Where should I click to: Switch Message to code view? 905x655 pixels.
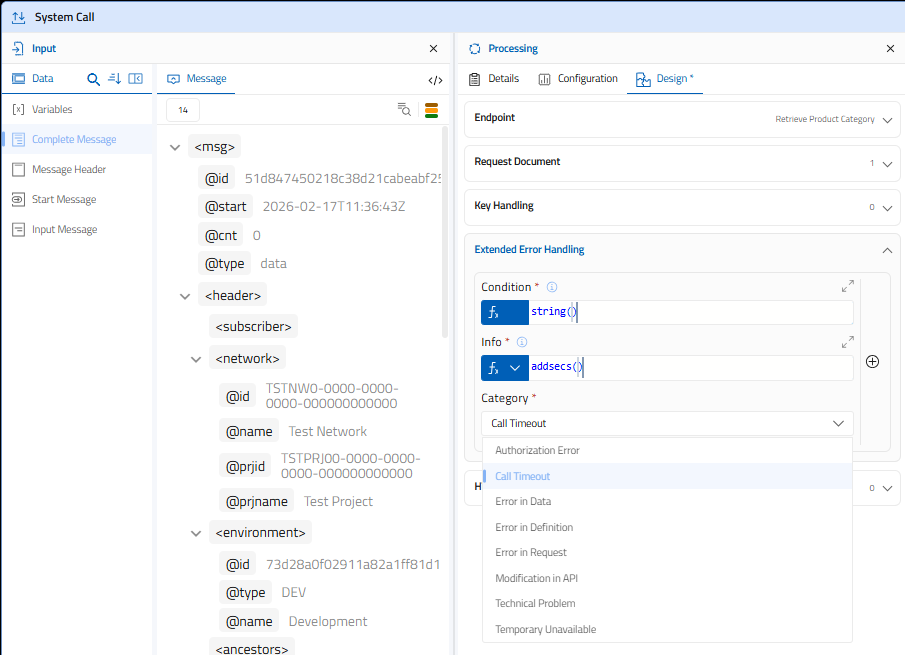(435, 80)
